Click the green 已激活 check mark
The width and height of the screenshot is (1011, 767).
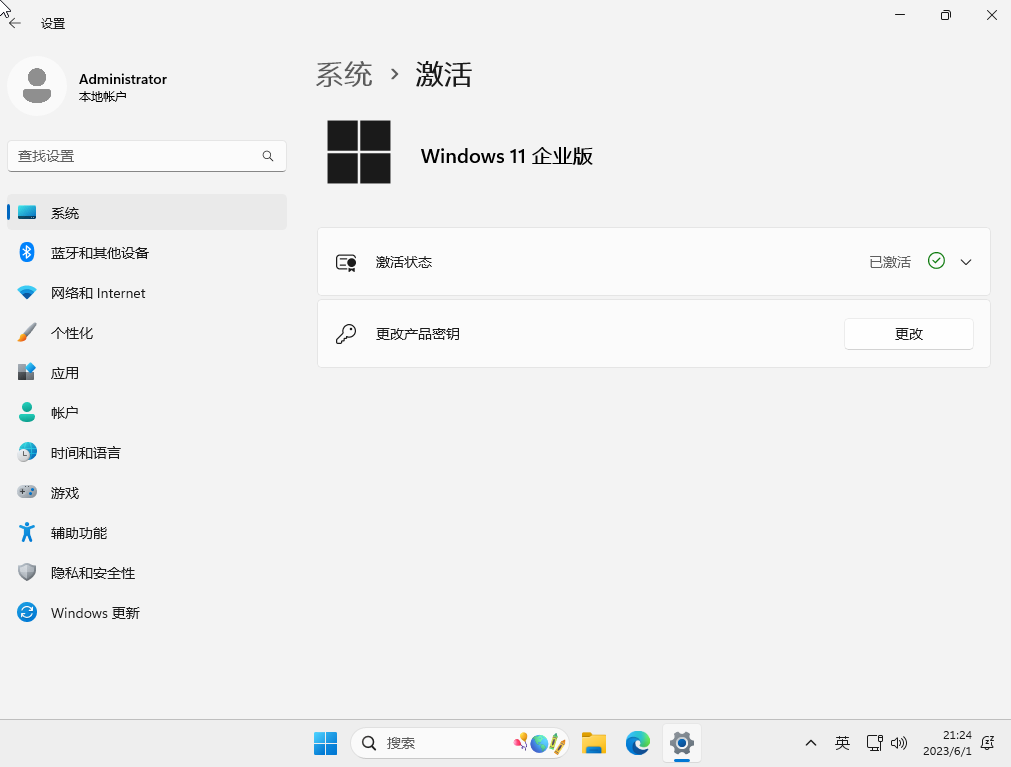point(936,260)
